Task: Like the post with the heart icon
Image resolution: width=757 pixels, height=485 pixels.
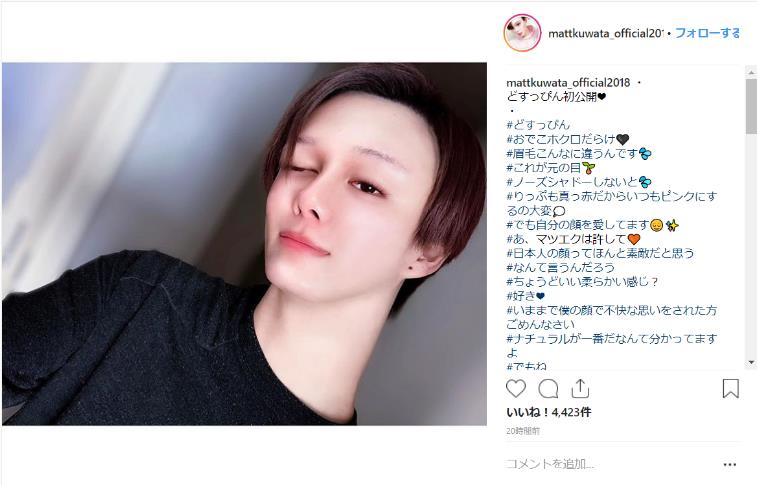Action: [516, 388]
